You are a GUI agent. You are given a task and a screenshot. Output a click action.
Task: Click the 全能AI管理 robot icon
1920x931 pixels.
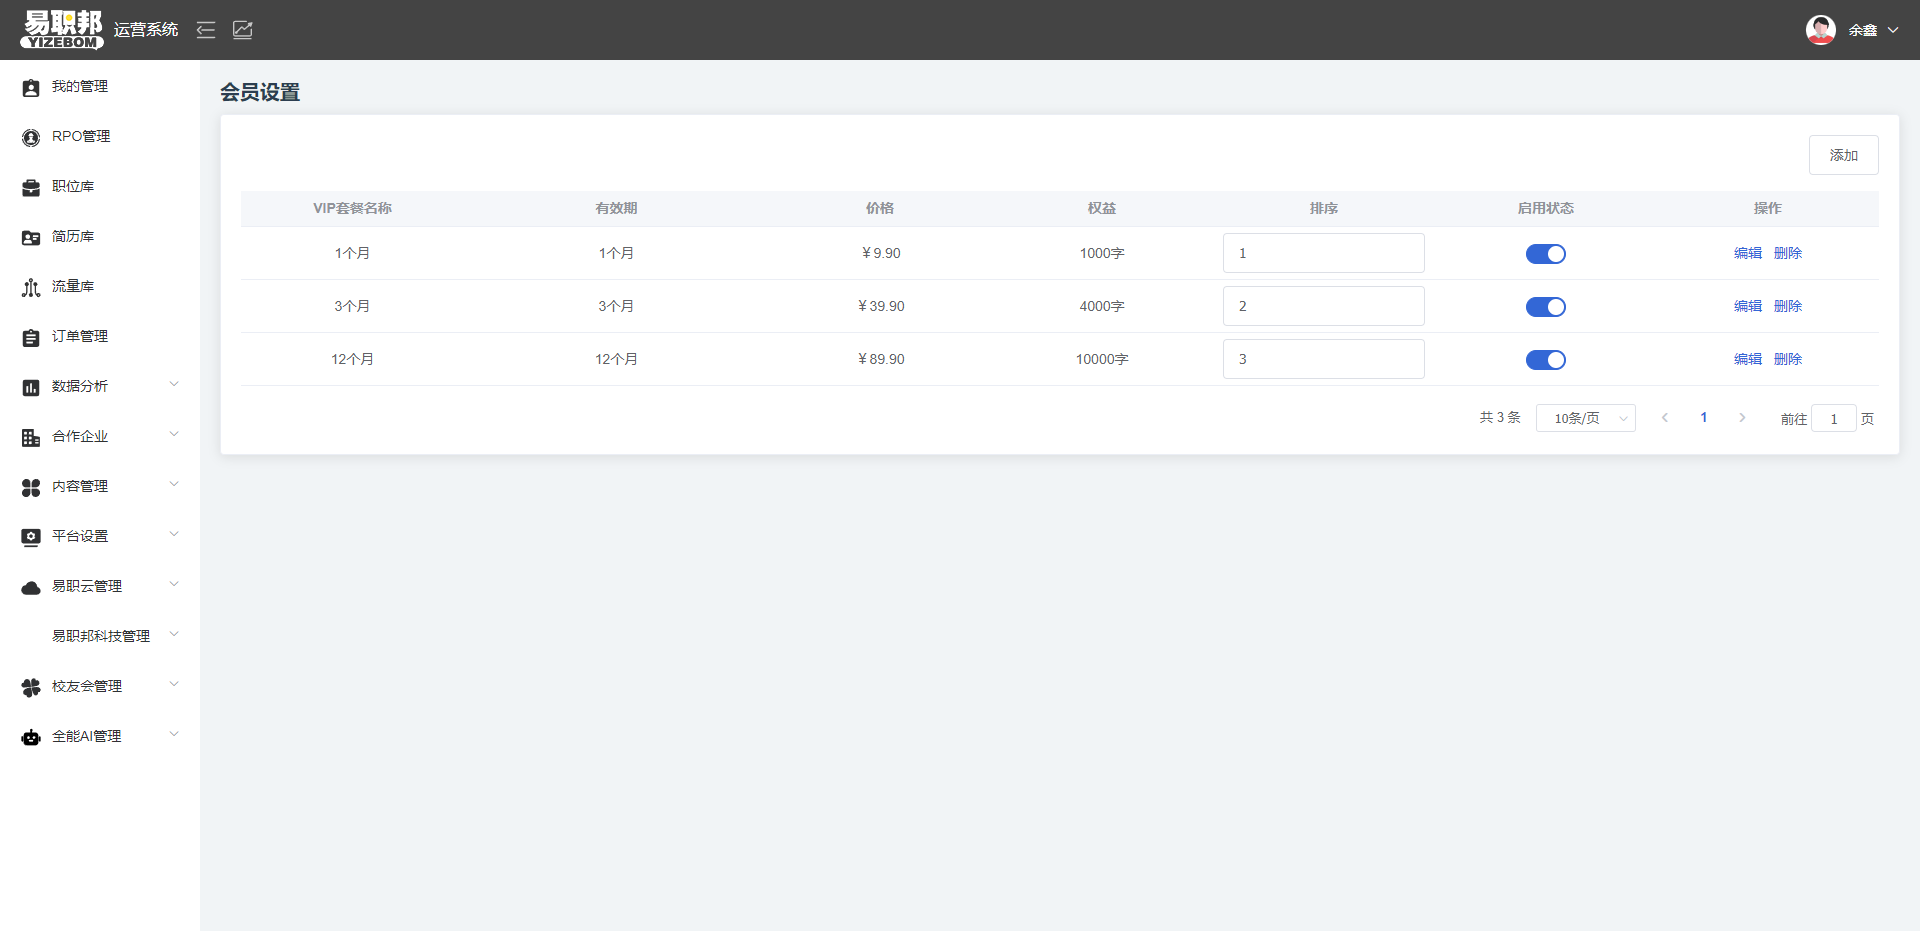(31, 738)
